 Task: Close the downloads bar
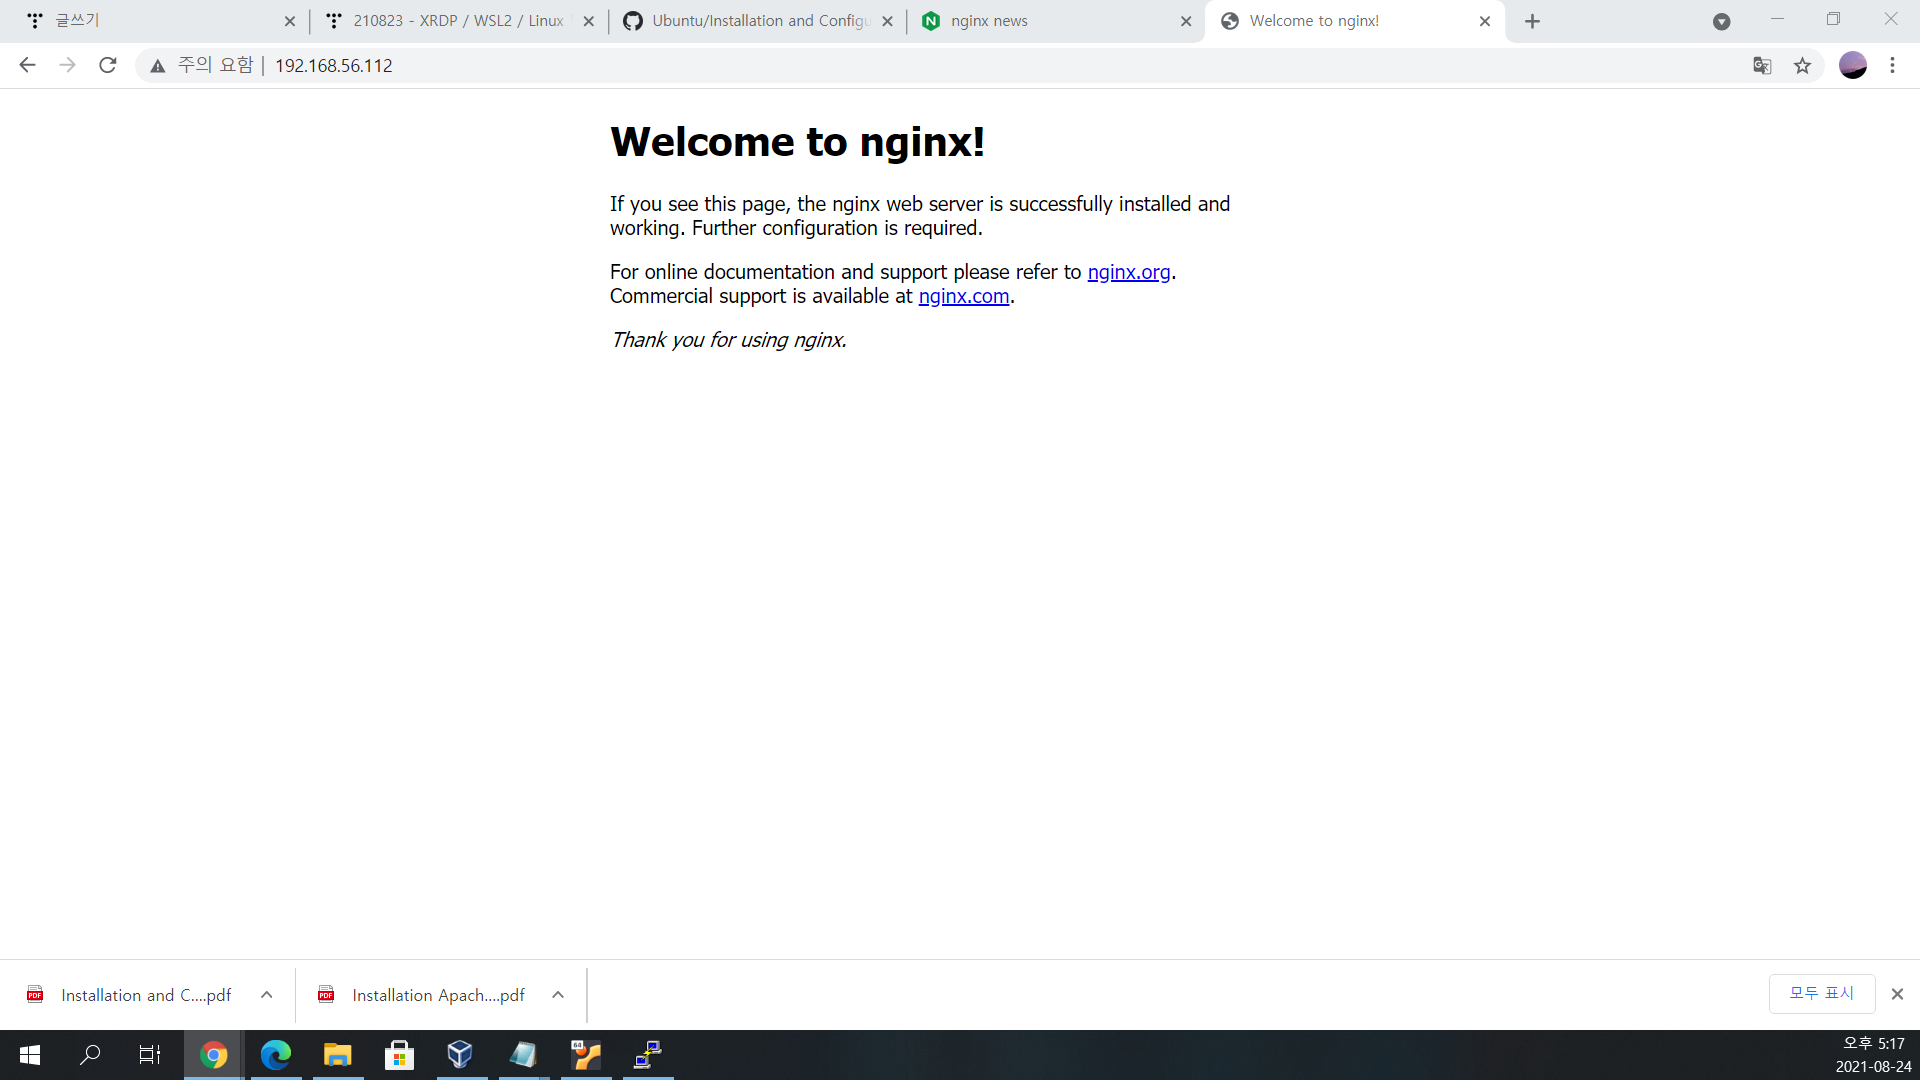1897,994
